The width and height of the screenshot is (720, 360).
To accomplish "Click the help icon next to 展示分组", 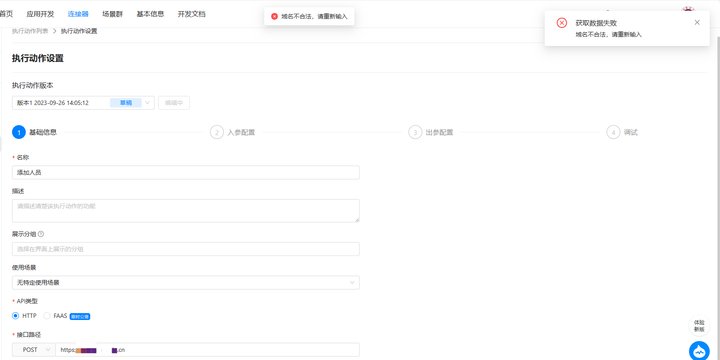I will (41, 234).
